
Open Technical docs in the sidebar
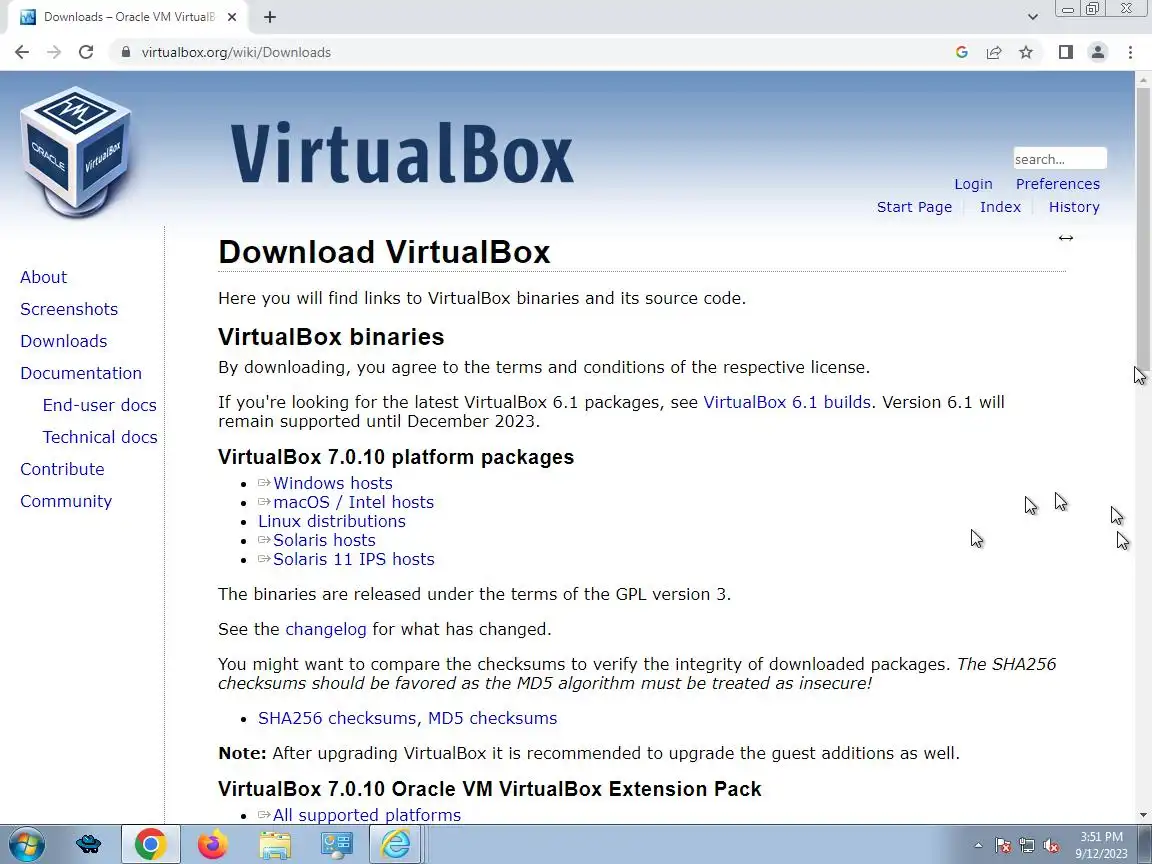pos(100,437)
